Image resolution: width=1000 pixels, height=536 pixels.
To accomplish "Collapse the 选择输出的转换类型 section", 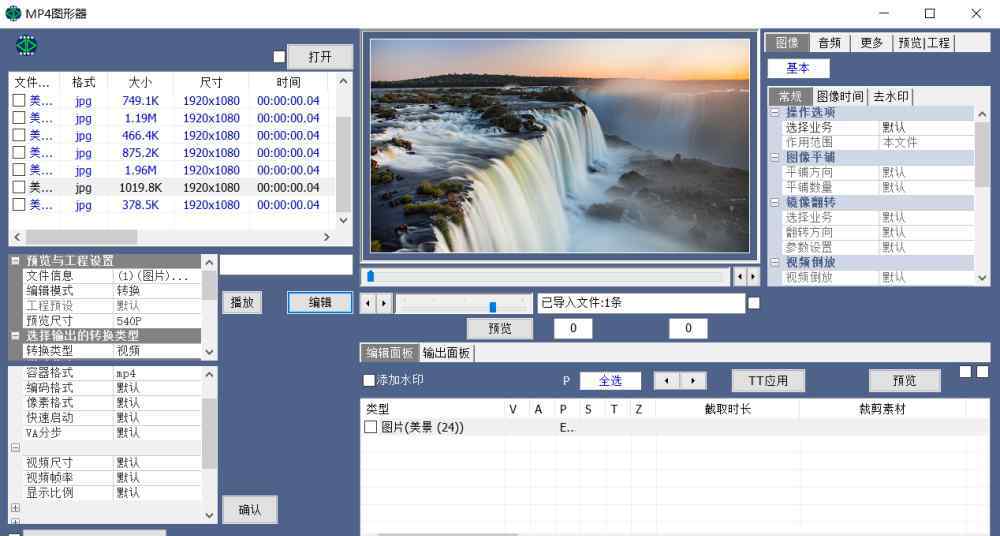I will click(15, 335).
